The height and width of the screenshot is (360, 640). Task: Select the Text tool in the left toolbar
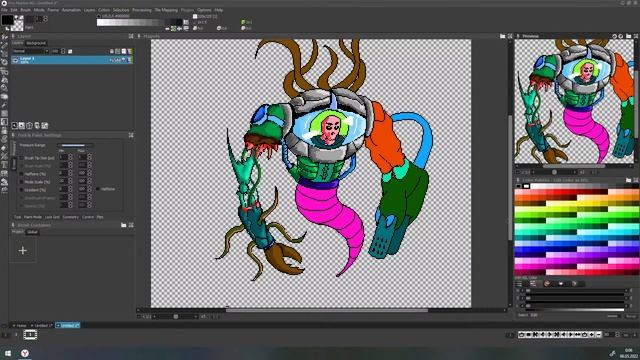[x=4, y=165]
